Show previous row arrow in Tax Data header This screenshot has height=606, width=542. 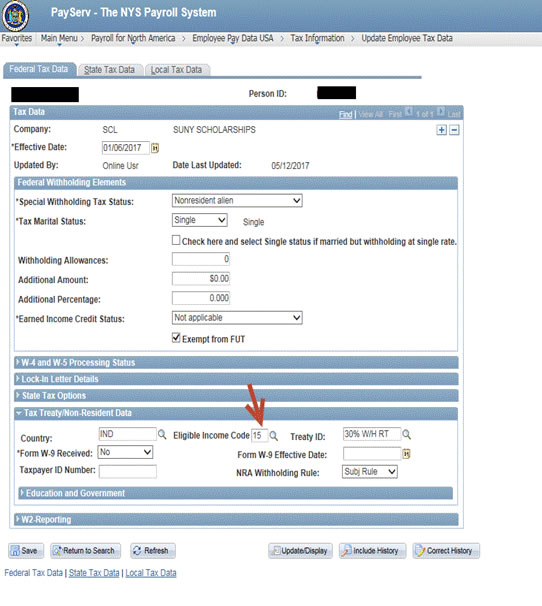point(409,112)
